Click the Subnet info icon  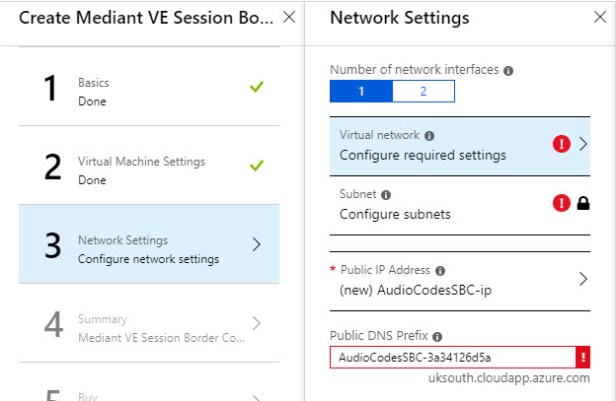[x=386, y=194]
